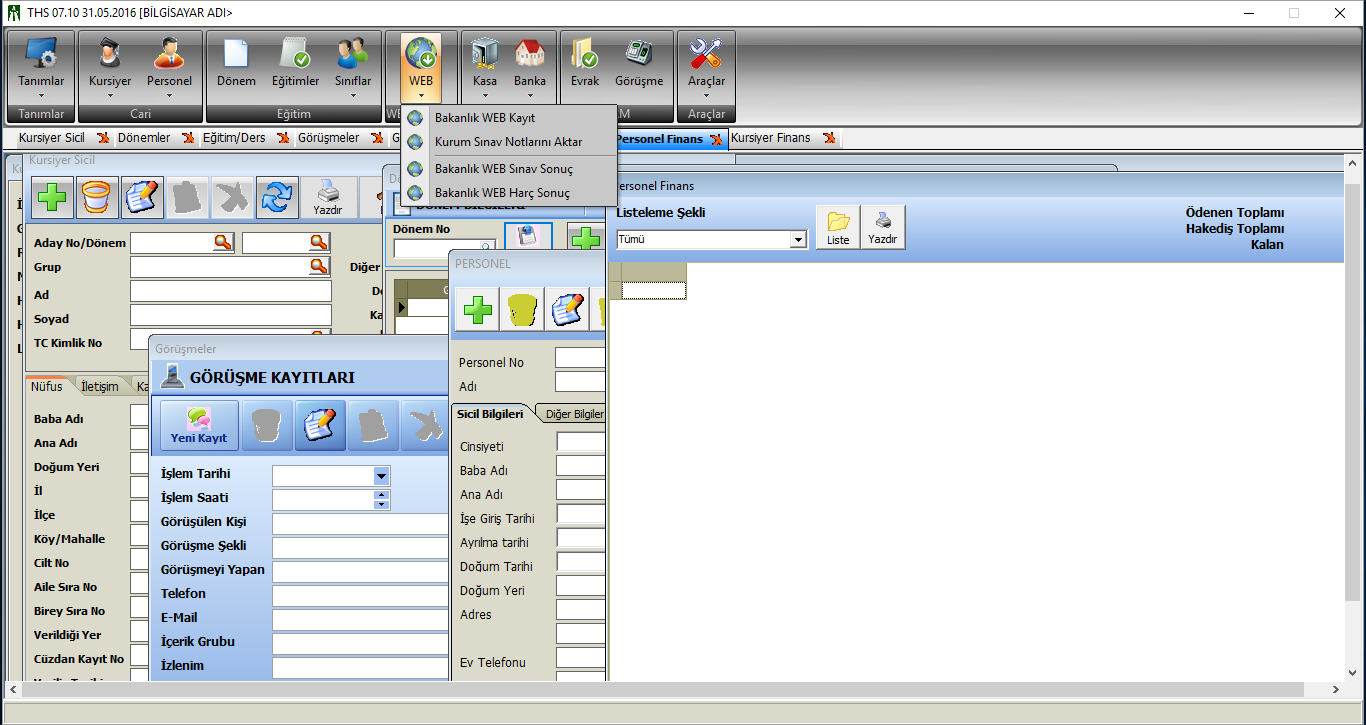1366x725 pixels.
Task: Expand the Kasa ribbon dropdown arrow
Action: [485, 97]
